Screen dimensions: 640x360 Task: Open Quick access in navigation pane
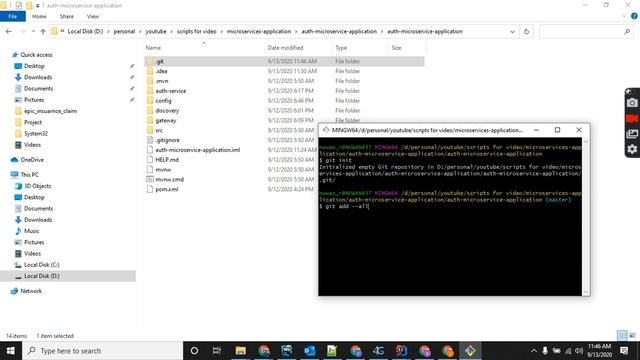tap(36, 55)
